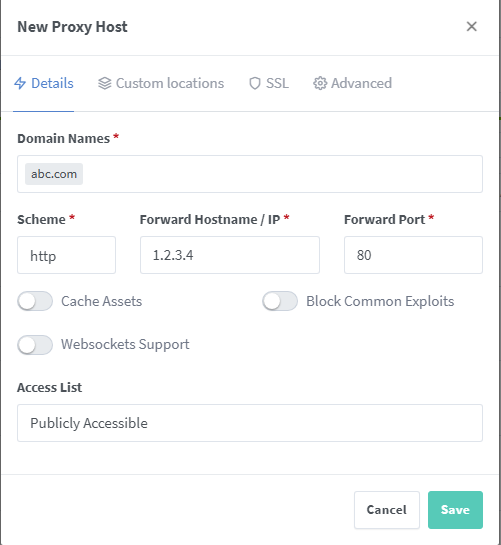Open the Scheme http dropdown
This screenshot has width=501, height=545.
click(x=66, y=255)
